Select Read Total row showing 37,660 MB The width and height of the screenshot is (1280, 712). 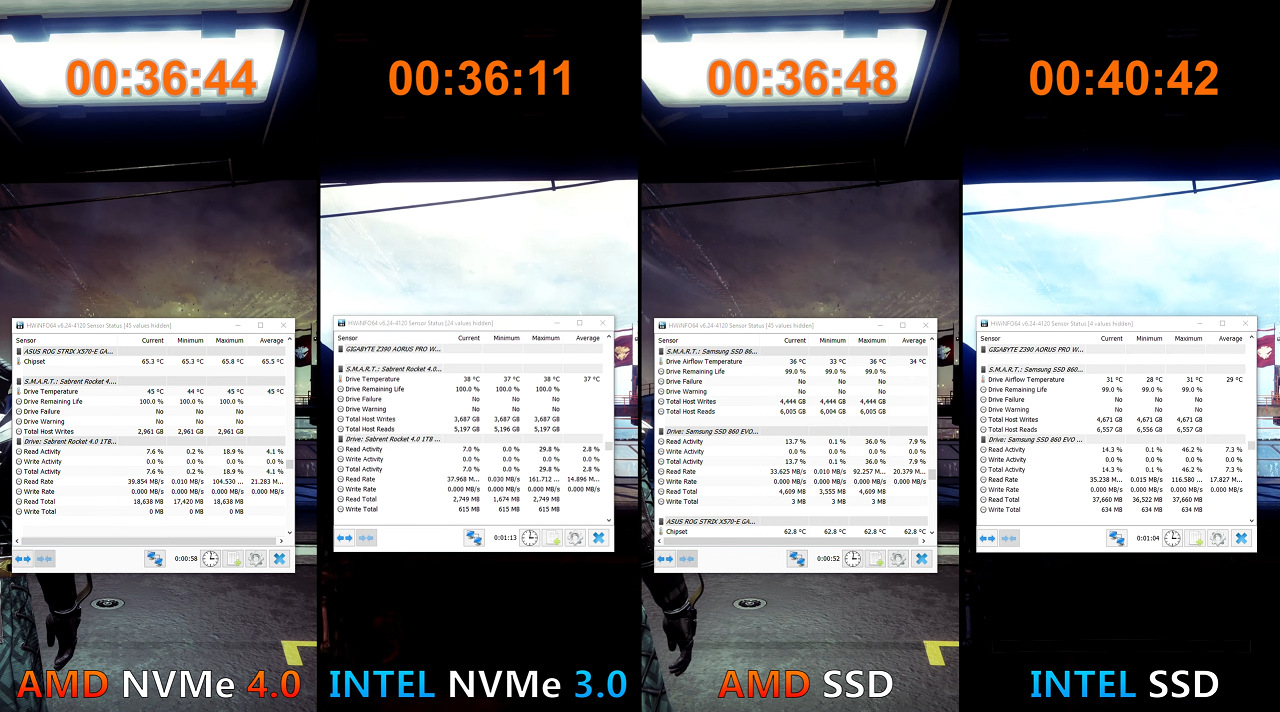1114,499
